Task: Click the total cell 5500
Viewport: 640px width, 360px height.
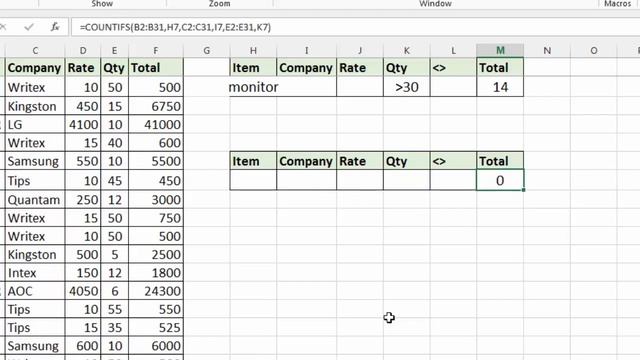Action: coord(156,161)
